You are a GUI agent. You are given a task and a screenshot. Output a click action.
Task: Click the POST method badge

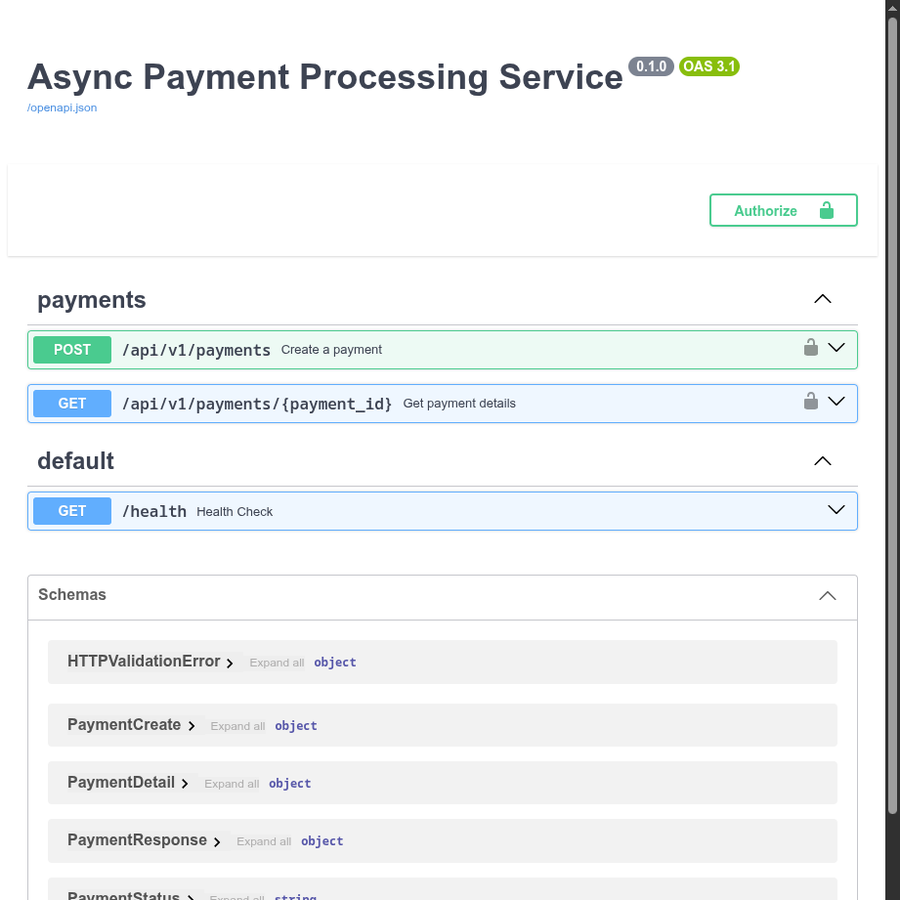[72, 350]
